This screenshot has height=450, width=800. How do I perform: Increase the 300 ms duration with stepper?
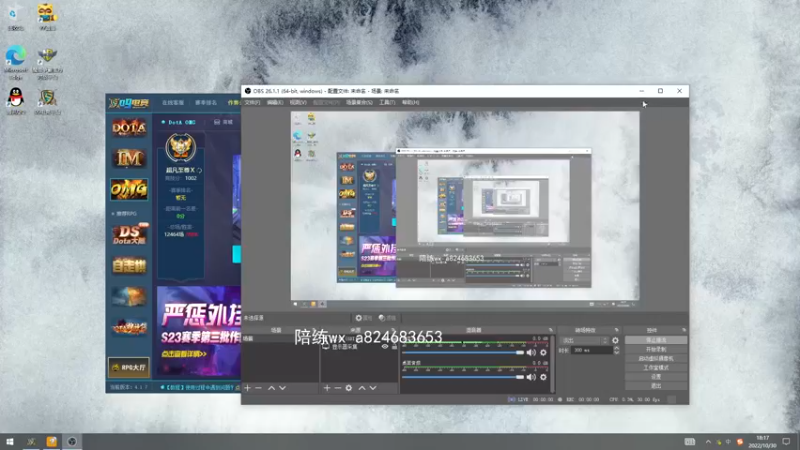[x=616, y=348]
